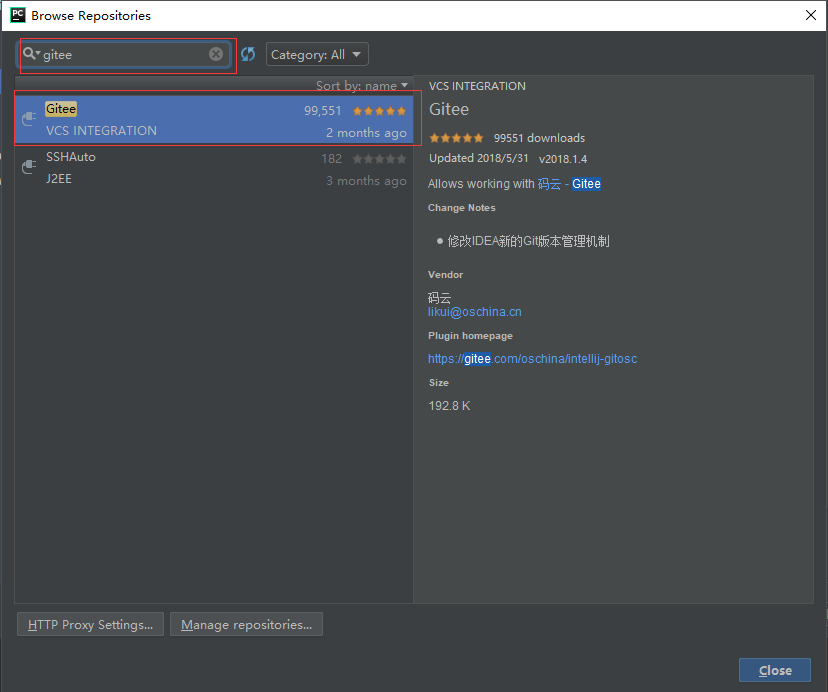Clear the gitee search text
This screenshot has height=692, width=828.
(215, 54)
